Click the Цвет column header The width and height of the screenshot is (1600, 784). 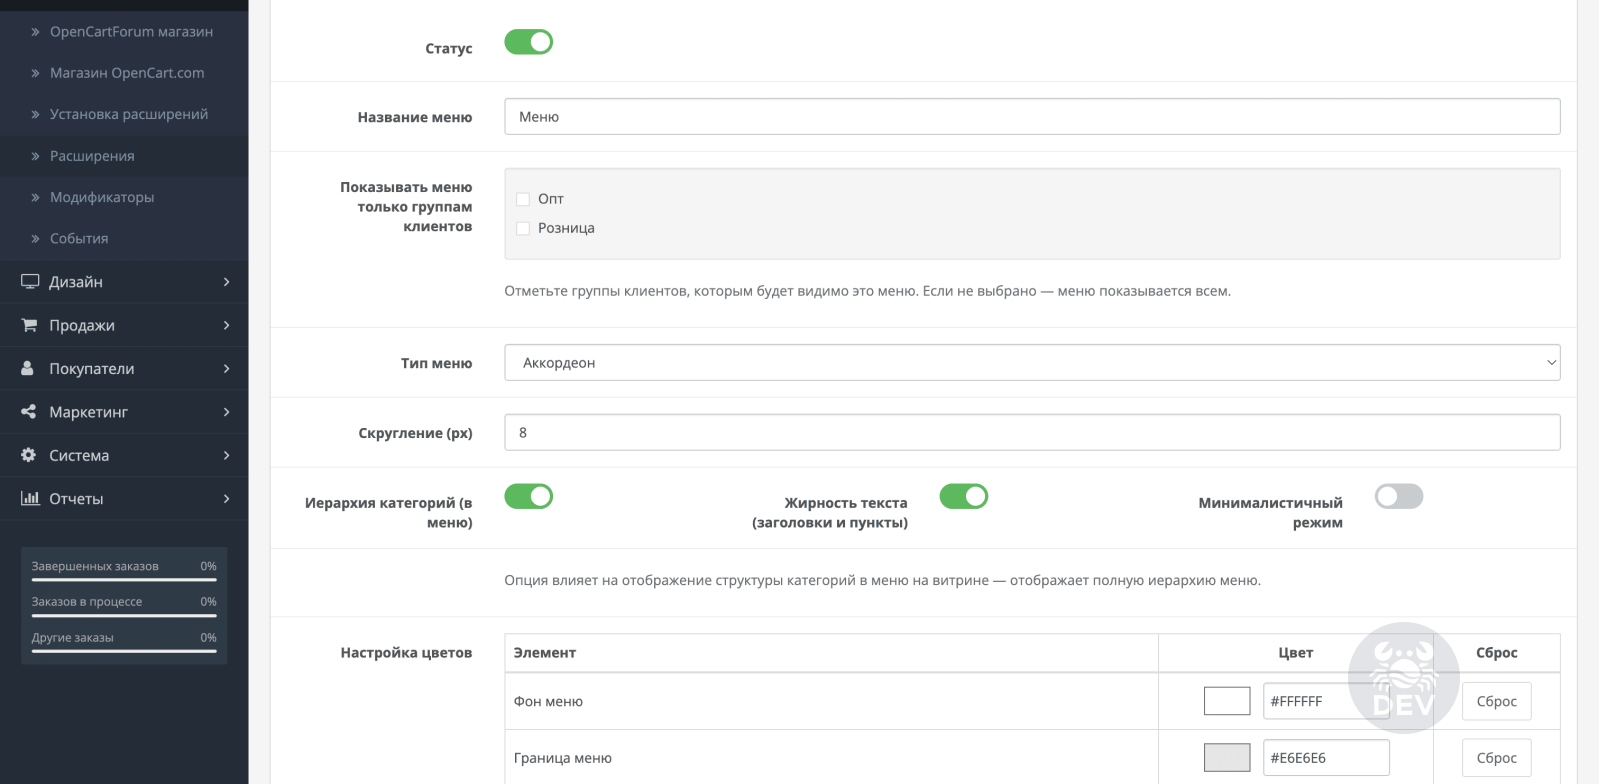pos(1295,652)
